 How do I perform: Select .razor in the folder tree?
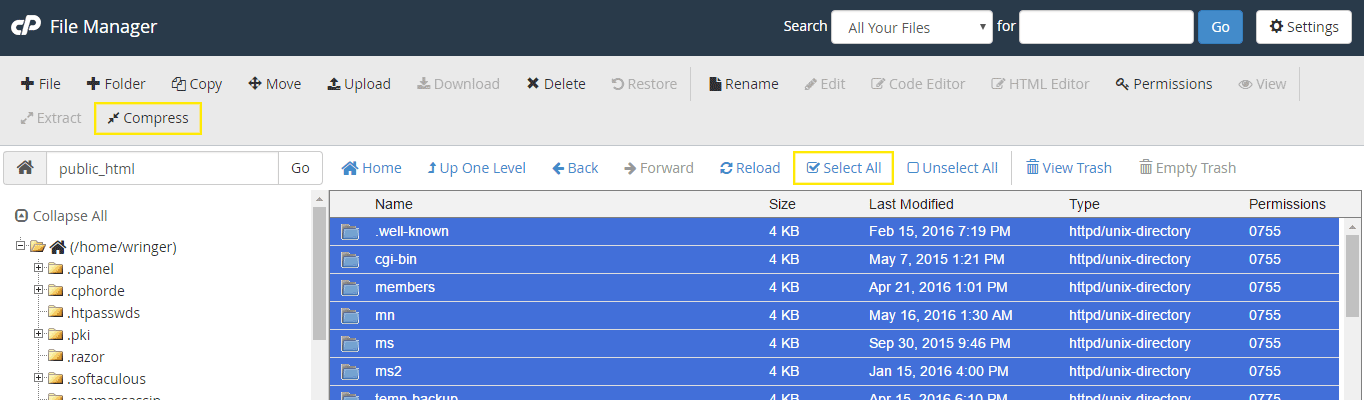coord(85,356)
